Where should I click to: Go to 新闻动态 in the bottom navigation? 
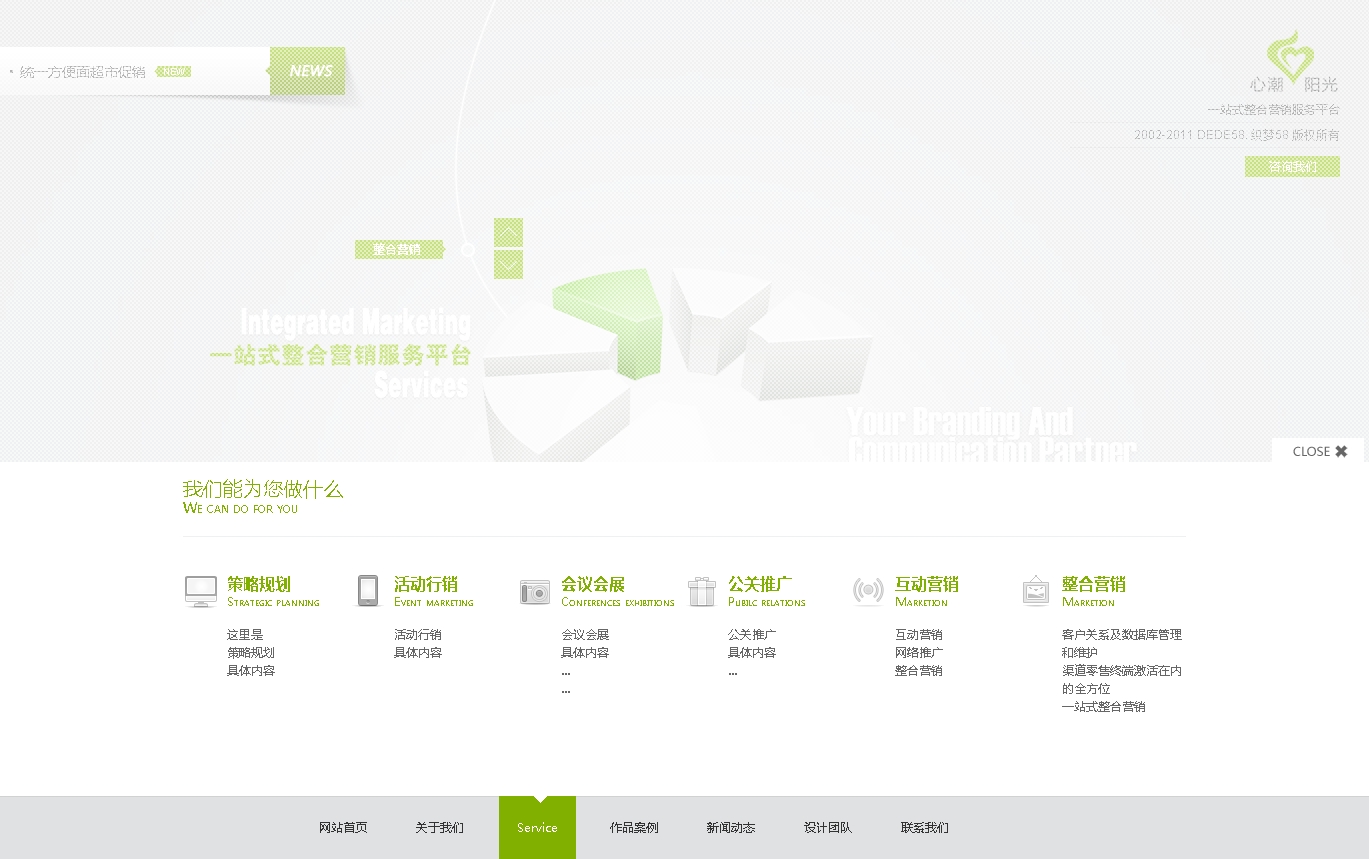(x=731, y=828)
